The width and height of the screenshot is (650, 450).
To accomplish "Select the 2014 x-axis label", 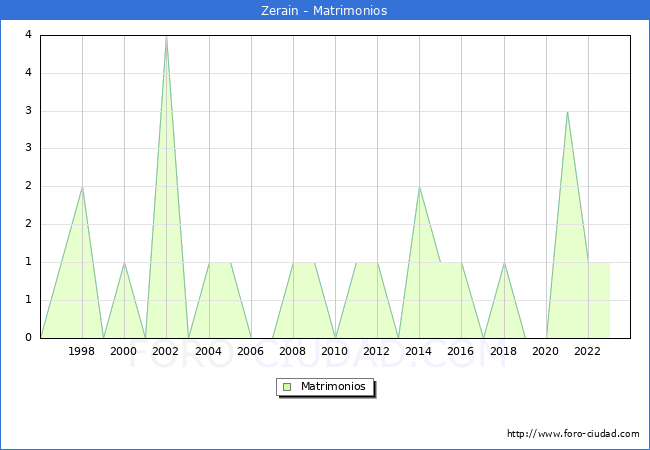I will [x=419, y=351].
